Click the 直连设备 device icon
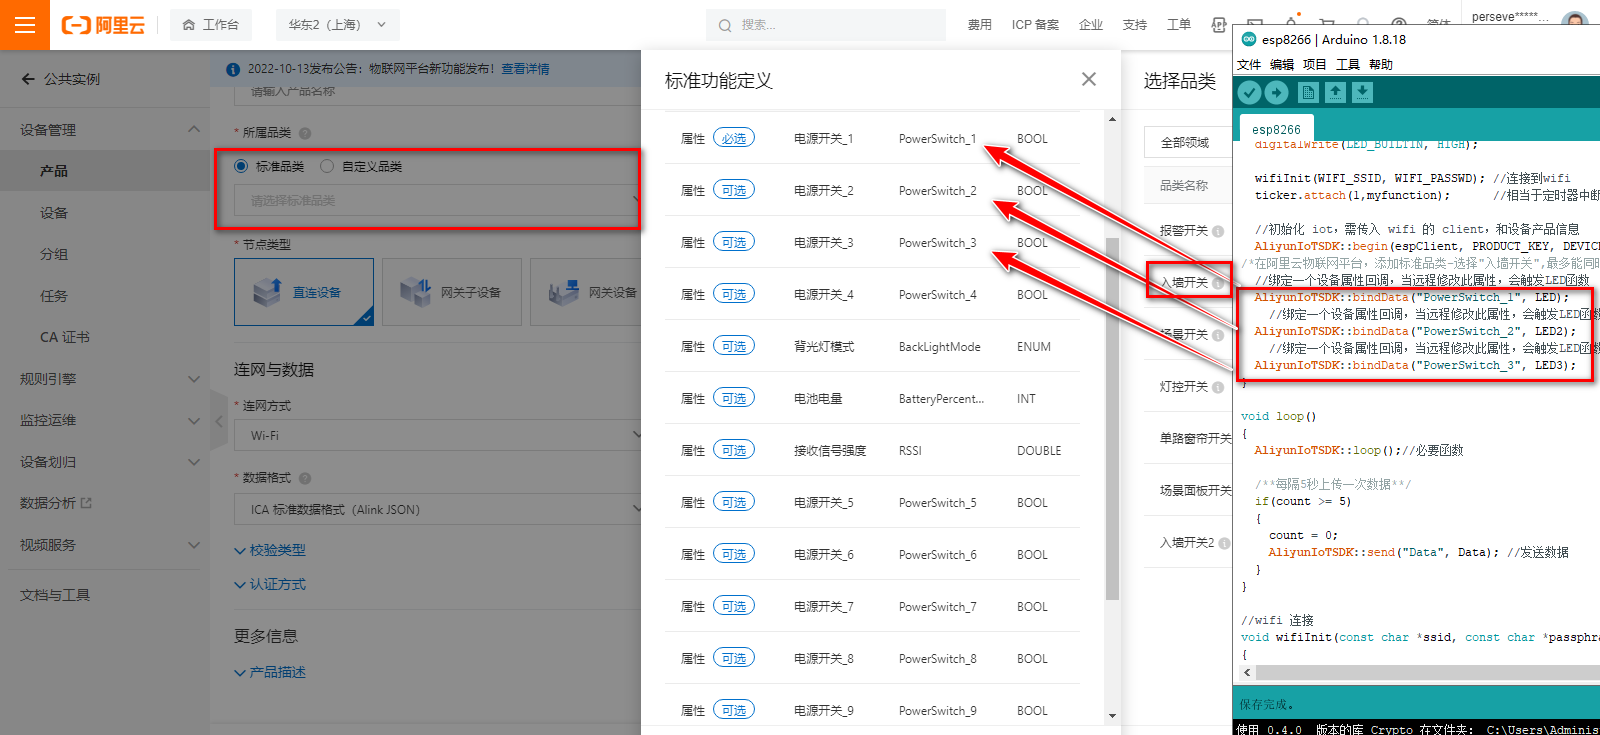 point(267,292)
